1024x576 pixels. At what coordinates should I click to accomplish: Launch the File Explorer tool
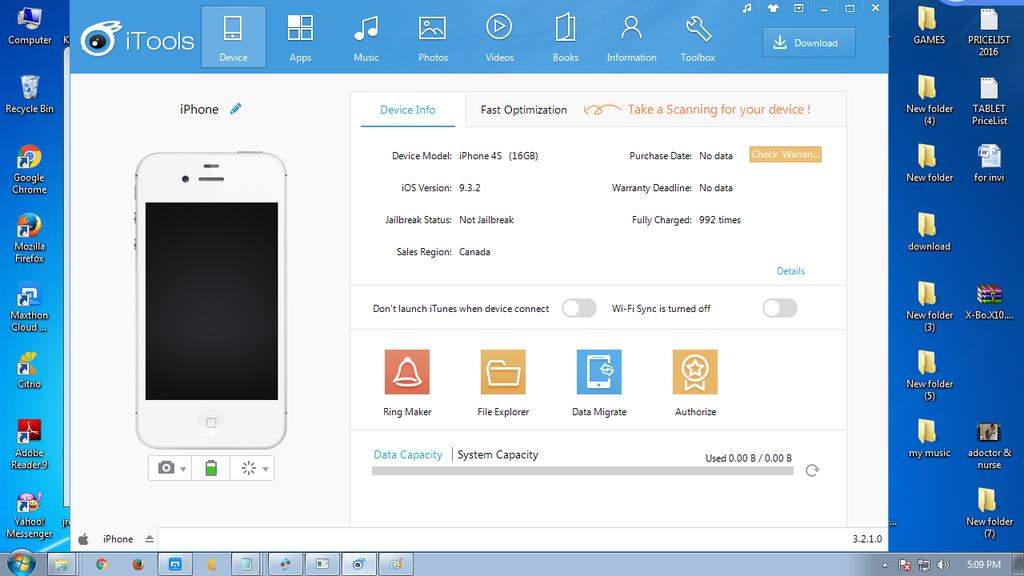click(x=503, y=372)
